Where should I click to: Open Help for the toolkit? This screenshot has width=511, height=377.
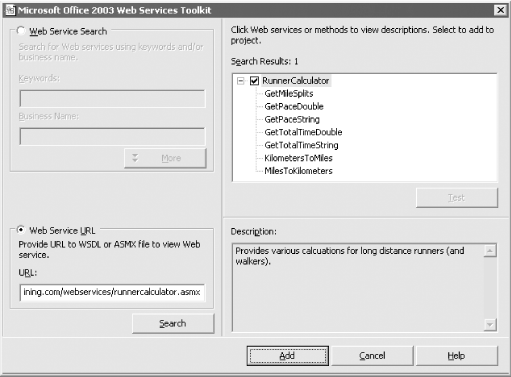[x=457, y=356]
